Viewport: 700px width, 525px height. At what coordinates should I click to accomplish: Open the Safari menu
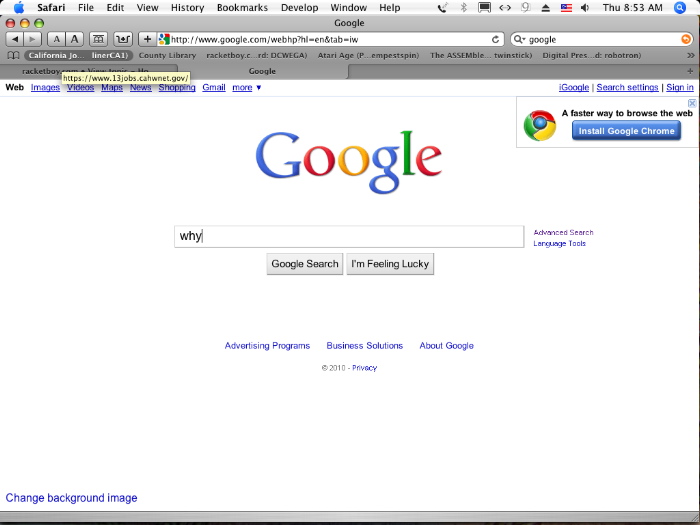[51, 8]
